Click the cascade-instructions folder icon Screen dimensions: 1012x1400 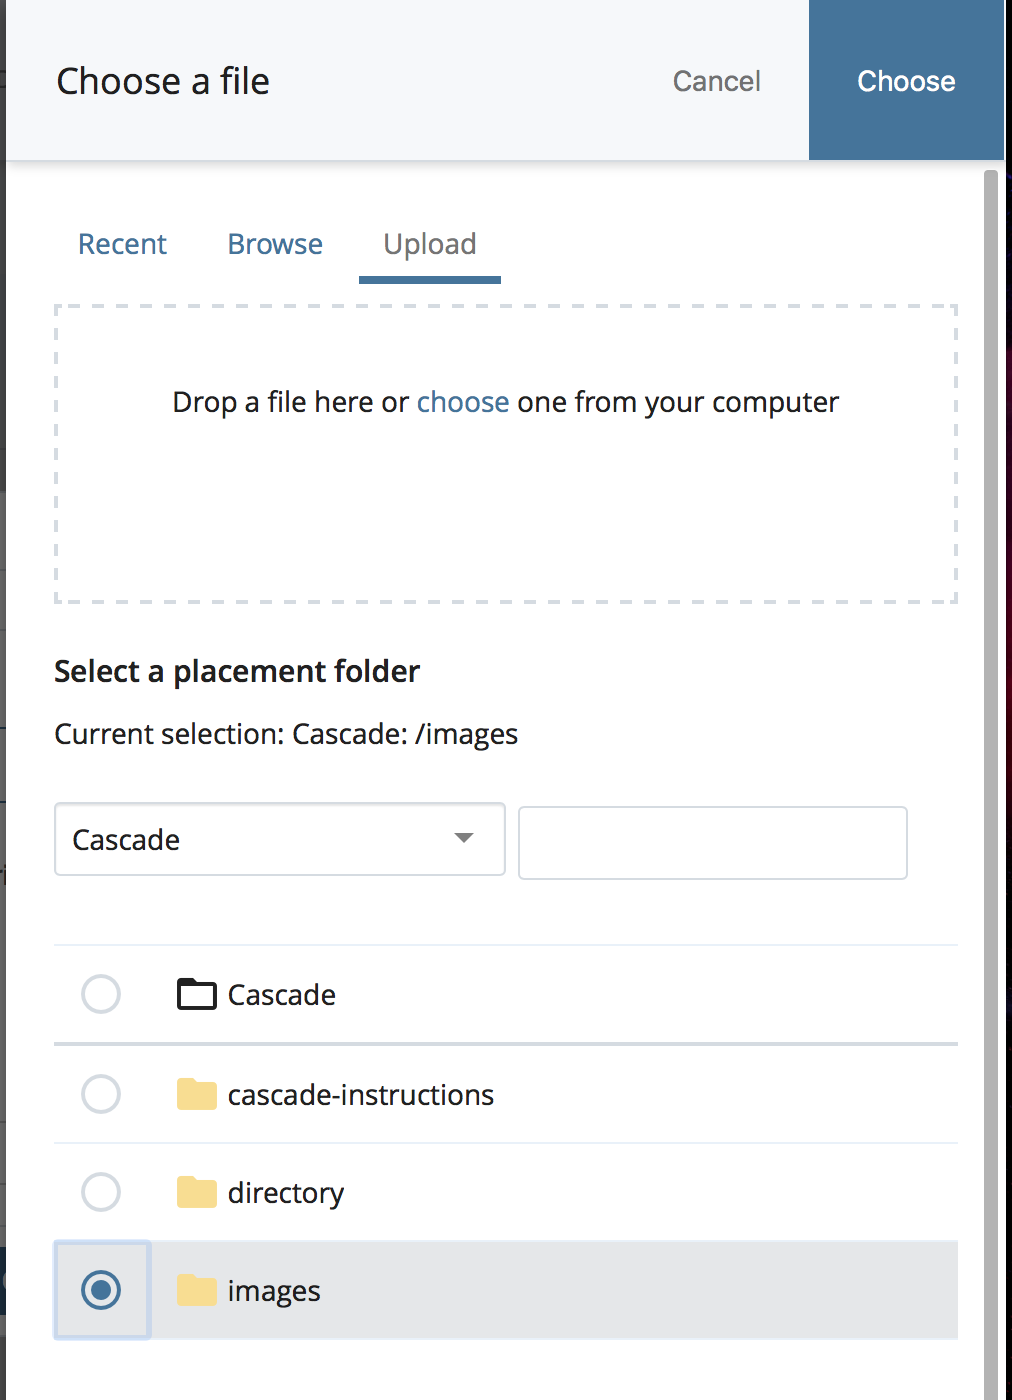pos(197,1094)
